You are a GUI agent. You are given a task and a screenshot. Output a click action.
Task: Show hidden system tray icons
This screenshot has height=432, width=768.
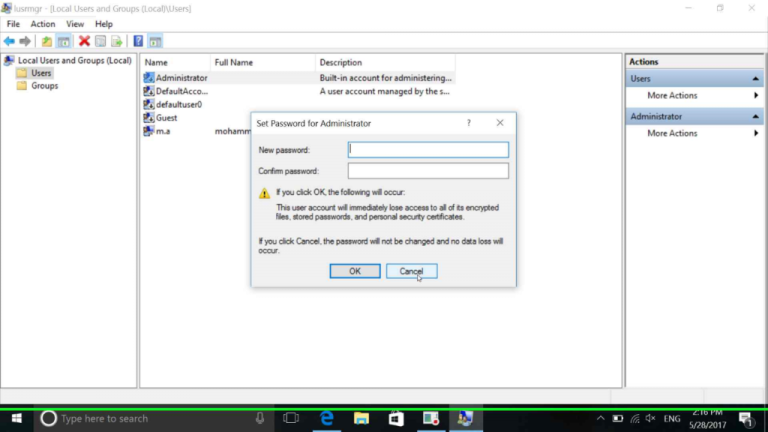point(600,418)
